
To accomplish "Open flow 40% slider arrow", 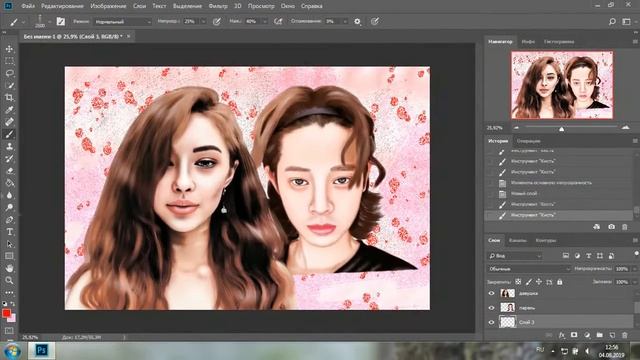I will click(x=264, y=22).
